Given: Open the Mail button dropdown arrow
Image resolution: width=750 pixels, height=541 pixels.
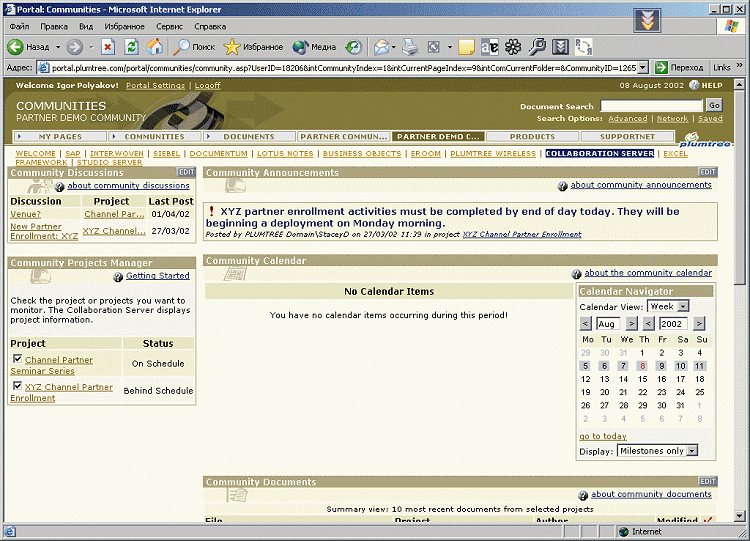Looking at the screenshot, I should (394, 47).
